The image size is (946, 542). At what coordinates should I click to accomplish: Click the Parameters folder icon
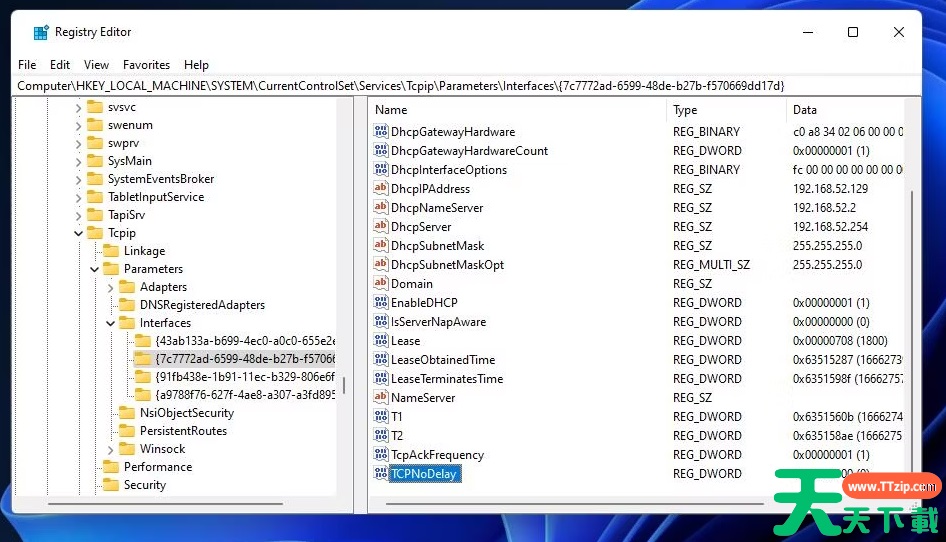coord(111,269)
